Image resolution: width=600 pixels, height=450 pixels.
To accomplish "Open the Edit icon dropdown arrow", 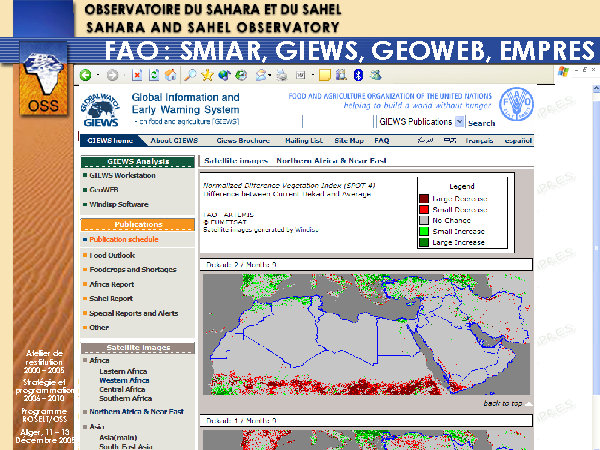I will point(313,75).
